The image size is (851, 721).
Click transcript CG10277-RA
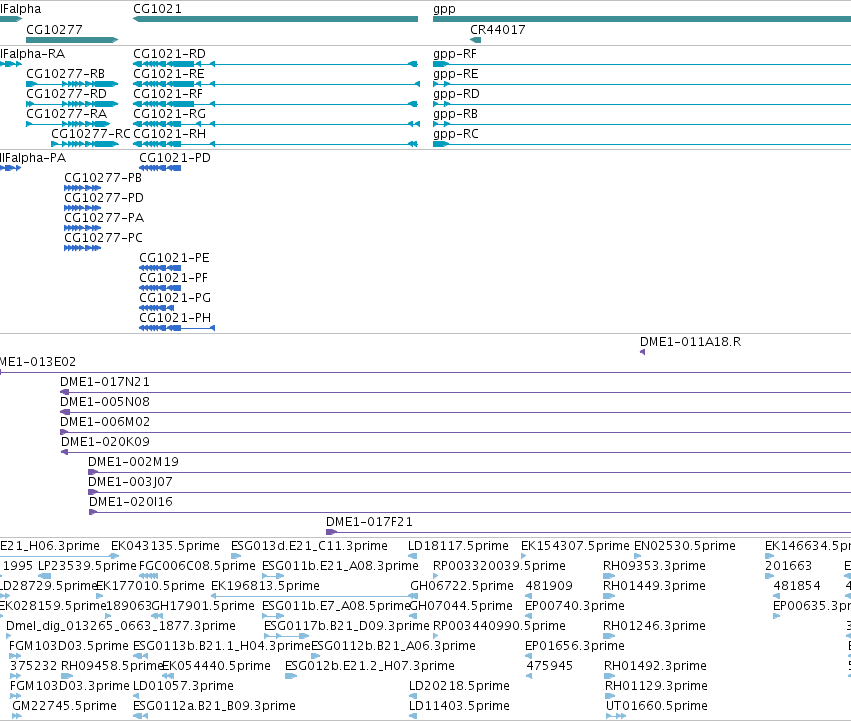68,124
